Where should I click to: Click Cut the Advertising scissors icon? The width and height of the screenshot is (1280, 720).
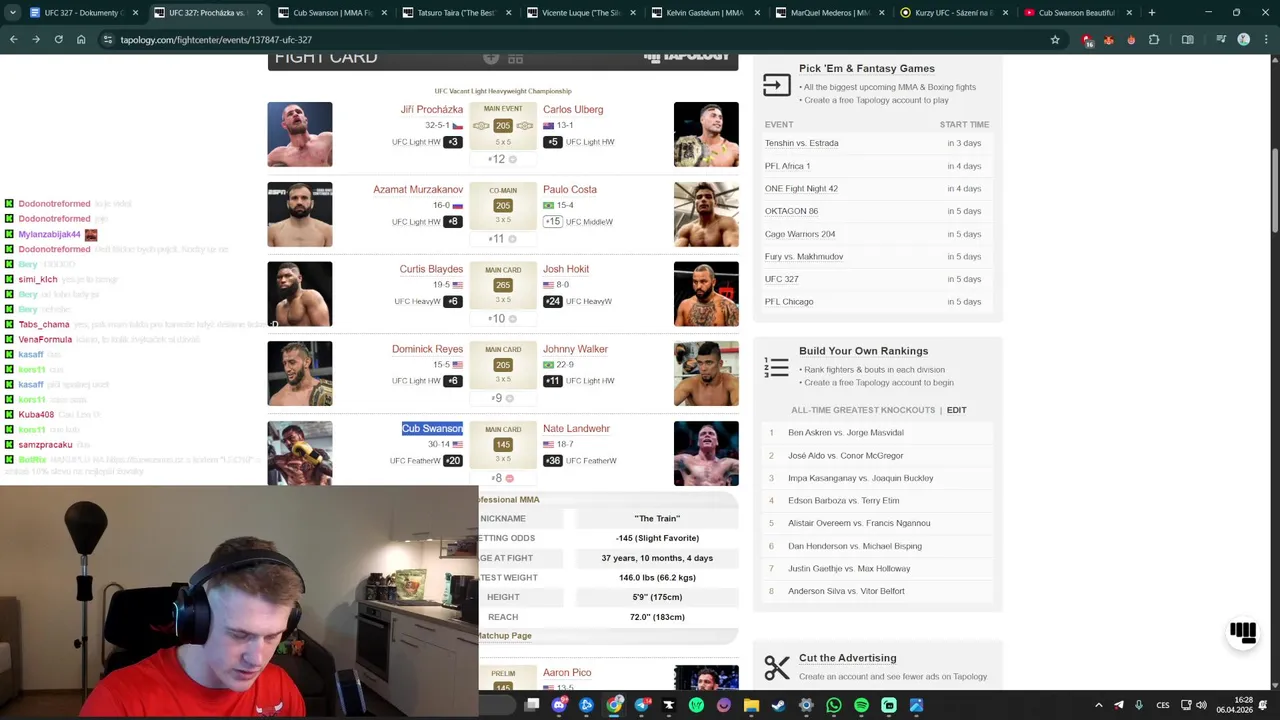click(777, 667)
